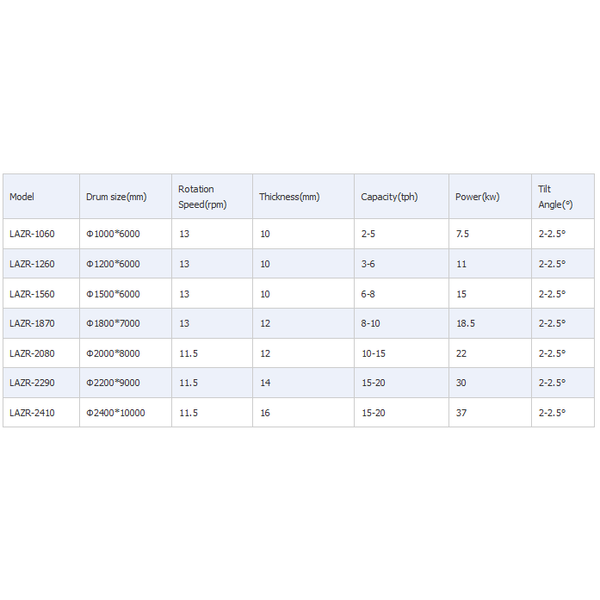Select the LAZR-1560 row label

tap(41, 293)
